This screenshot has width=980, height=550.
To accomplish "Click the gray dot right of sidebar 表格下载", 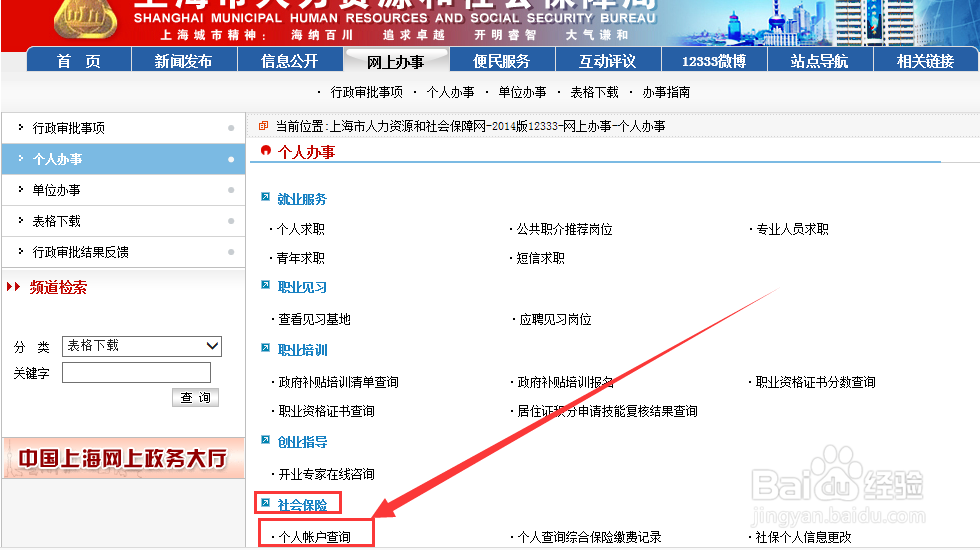I will tap(231, 221).
